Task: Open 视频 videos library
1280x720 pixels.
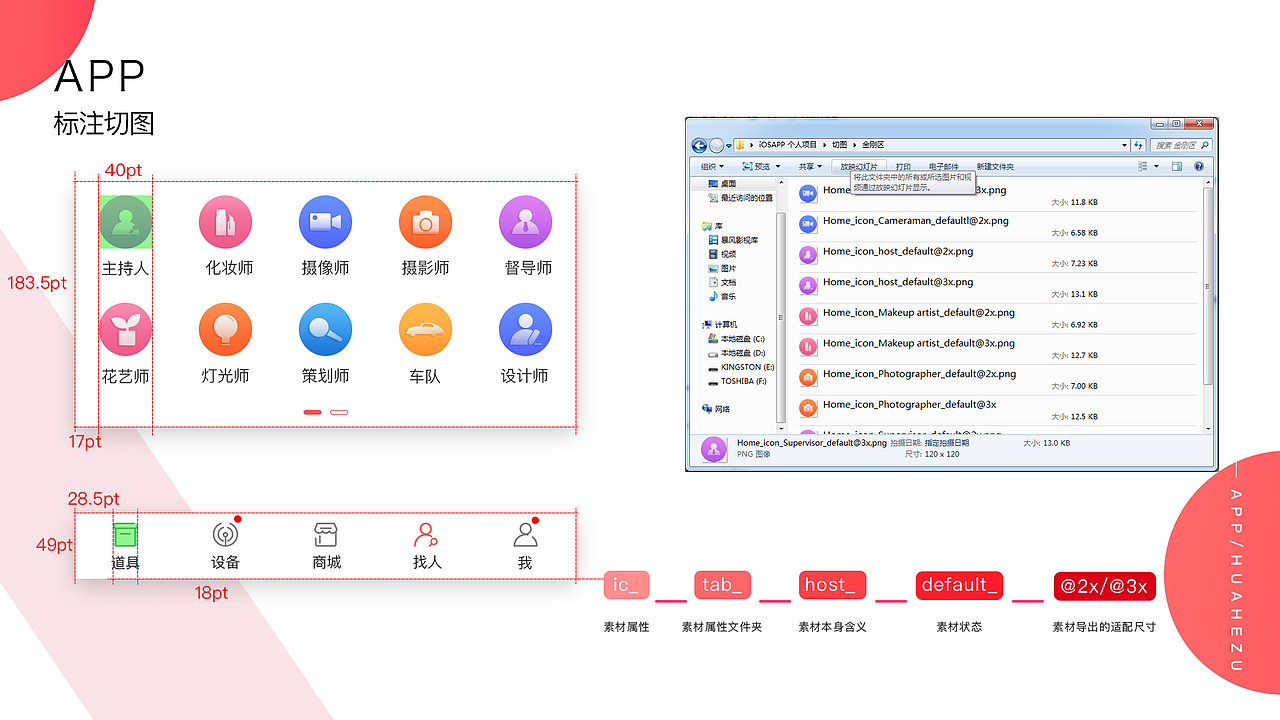Action: pyautogui.click(x=722, y=254)
